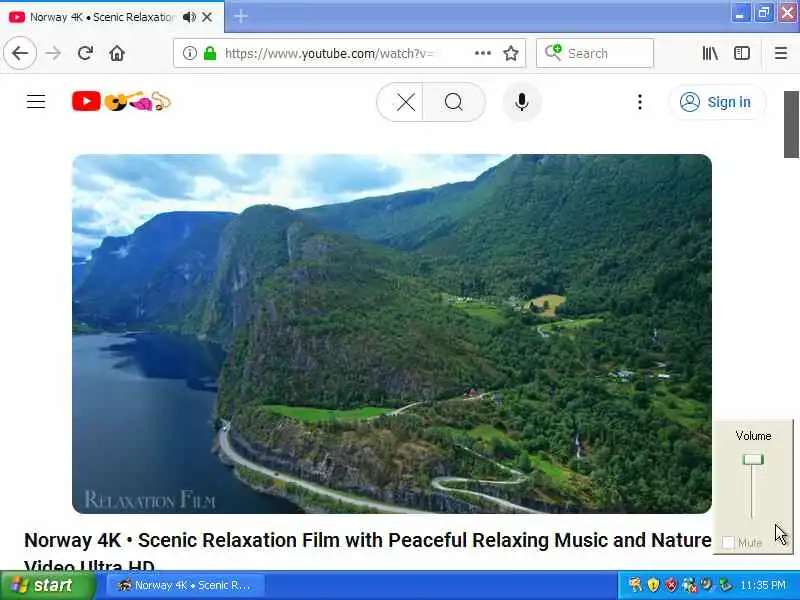Screen dimensions: 800x600
Task: Open the Firefox hamburger application menu
Action: tap(781, 53)
